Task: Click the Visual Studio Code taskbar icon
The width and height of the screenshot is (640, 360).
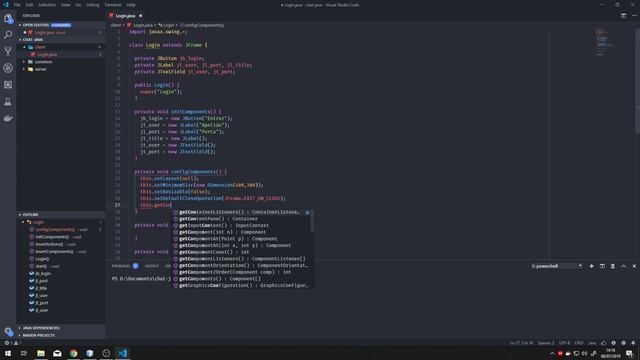Action: (x=122, y=353)
